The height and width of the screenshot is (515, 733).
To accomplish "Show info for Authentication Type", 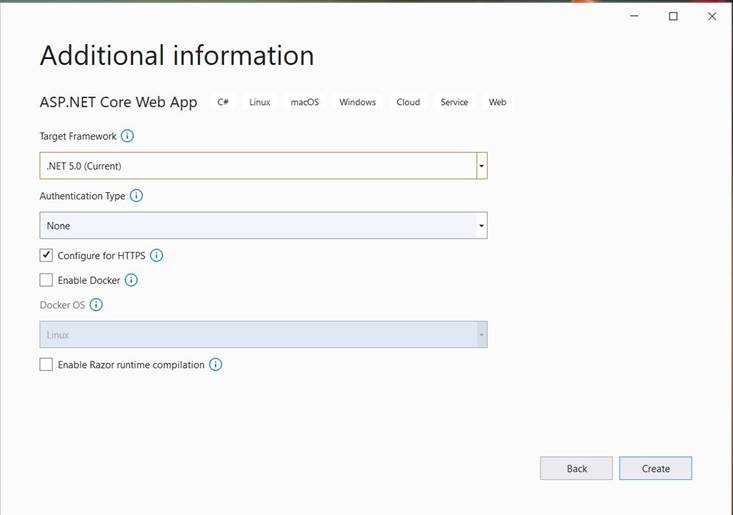I will click(136, 196).
